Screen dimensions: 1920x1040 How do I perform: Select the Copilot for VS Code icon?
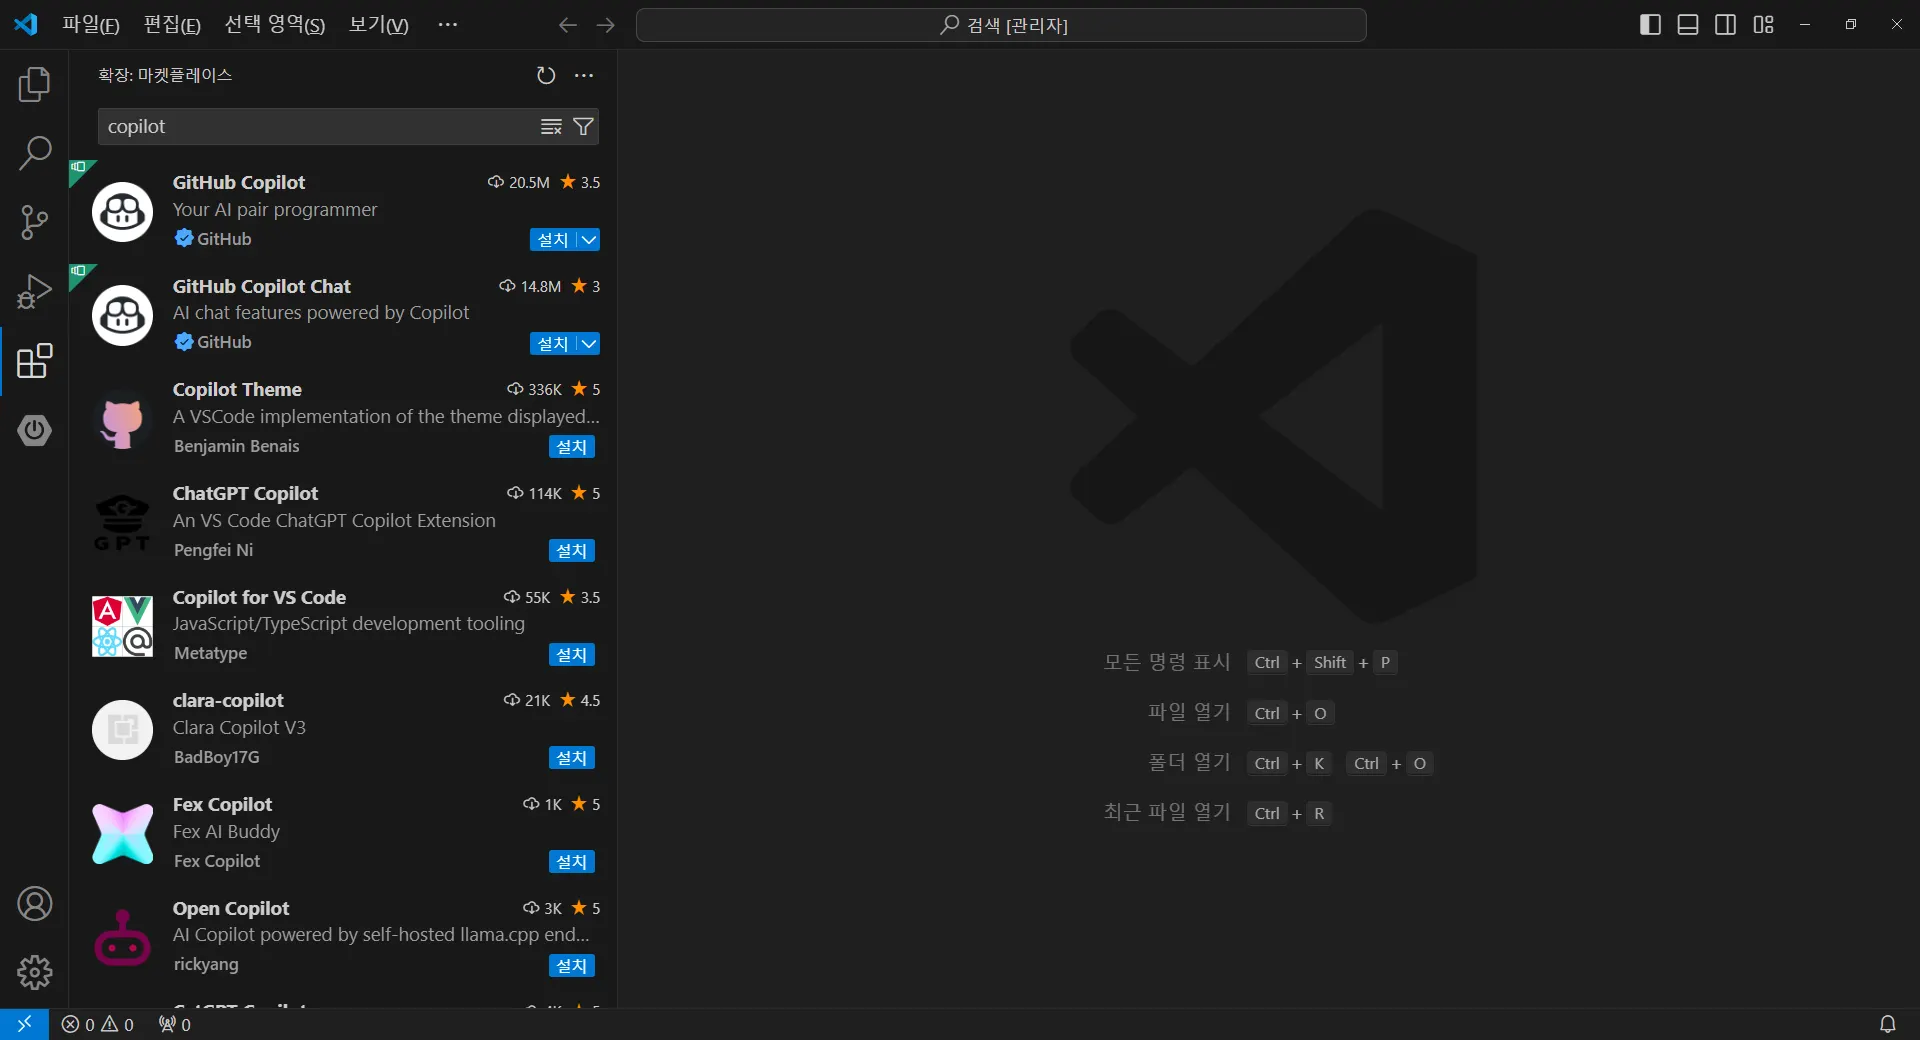123,626
